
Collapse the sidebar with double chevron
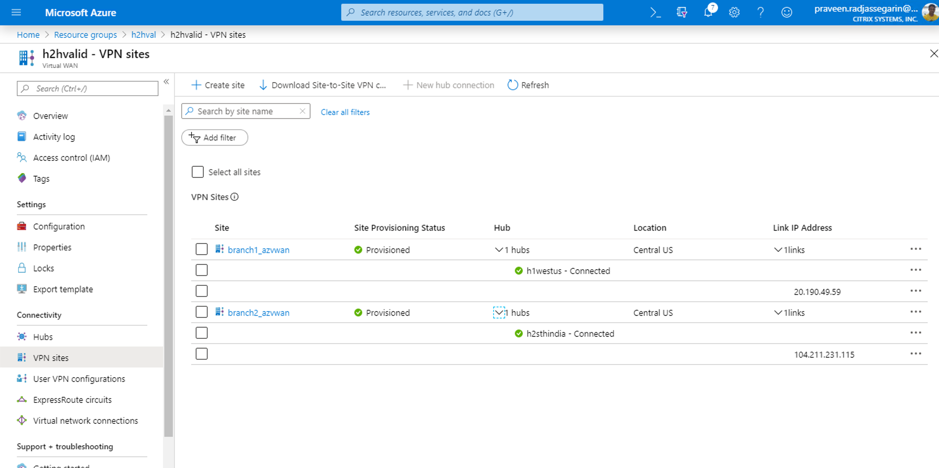click(x=166, y=81)
